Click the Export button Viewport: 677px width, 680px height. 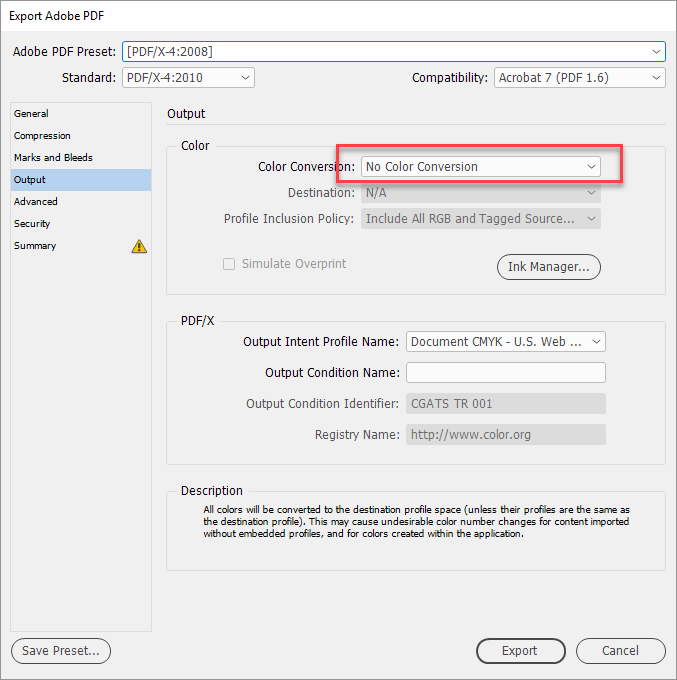[x=520, y=651]
